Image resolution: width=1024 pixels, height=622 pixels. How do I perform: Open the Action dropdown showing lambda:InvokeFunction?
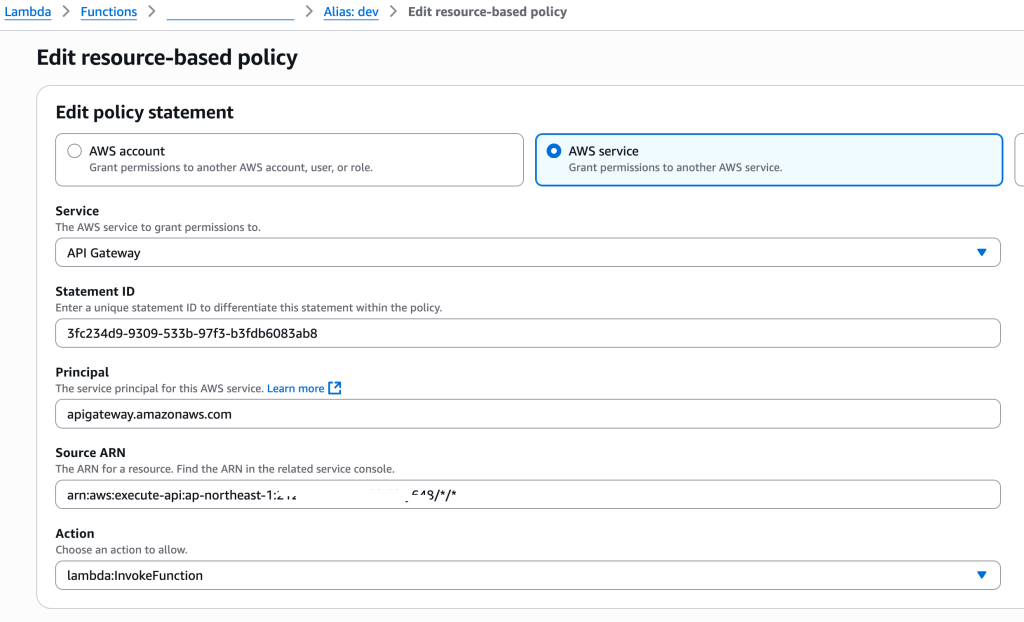[527, 575]
